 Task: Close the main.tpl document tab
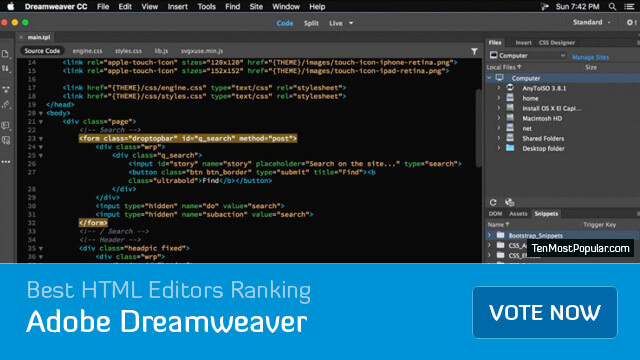(x=21, y=37)
